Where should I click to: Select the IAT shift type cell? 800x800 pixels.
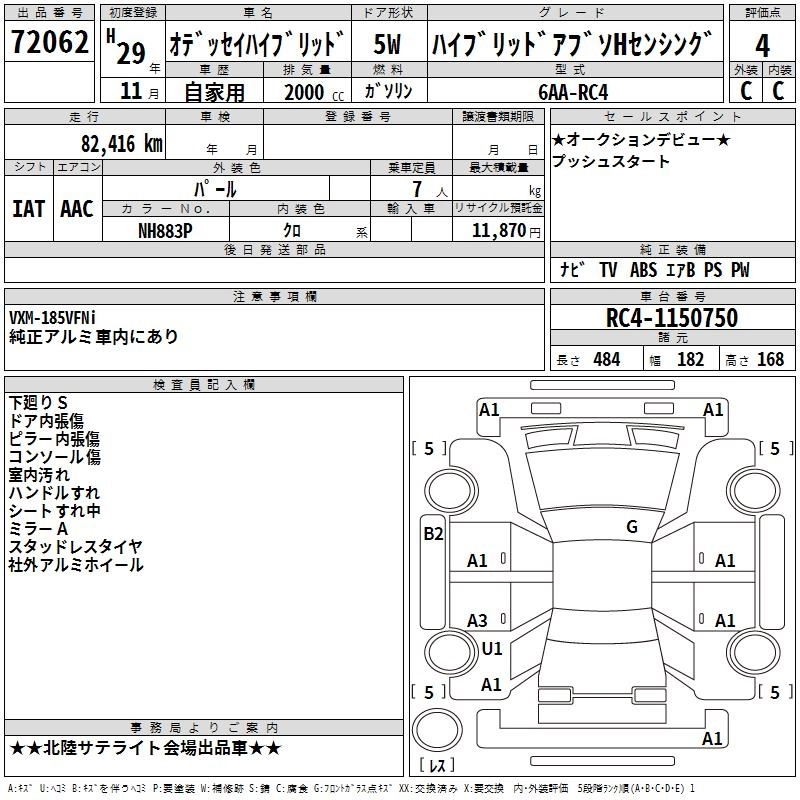pos(28,208)
